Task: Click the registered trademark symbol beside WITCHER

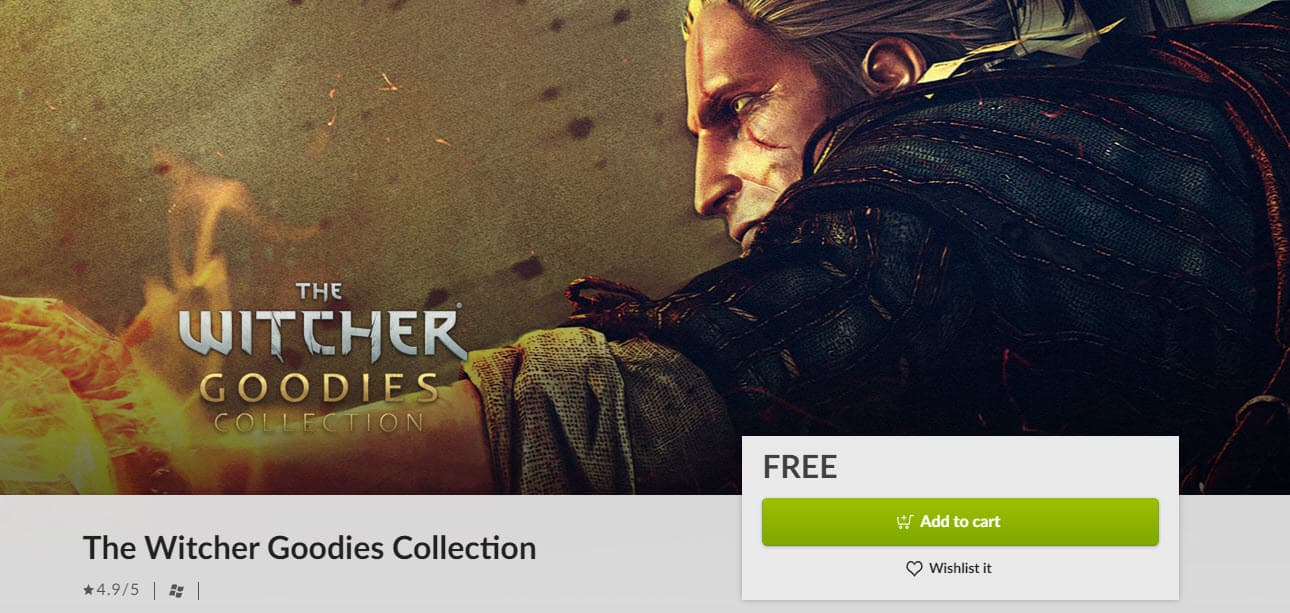Action: 459,307
